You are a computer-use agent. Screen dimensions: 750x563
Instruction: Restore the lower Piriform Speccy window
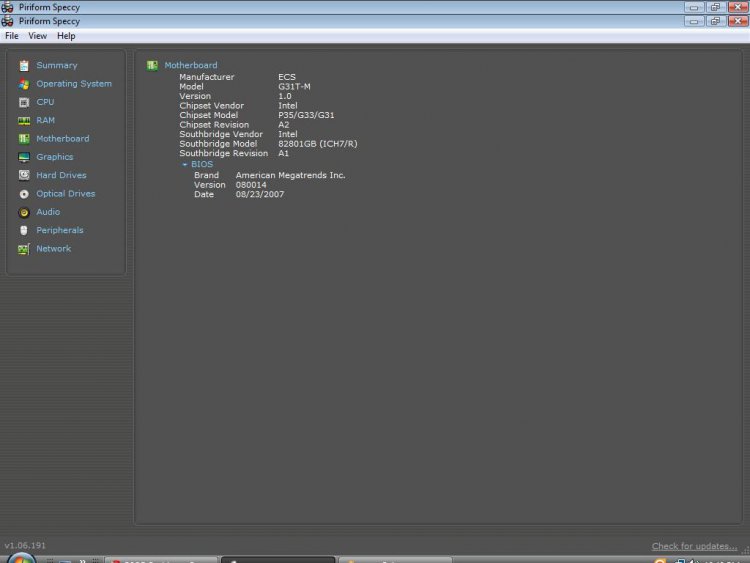716,21
